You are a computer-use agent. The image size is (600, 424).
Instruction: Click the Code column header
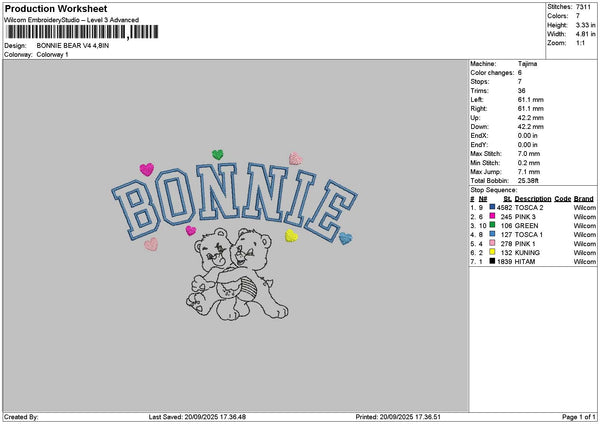(x=562, y=198)
